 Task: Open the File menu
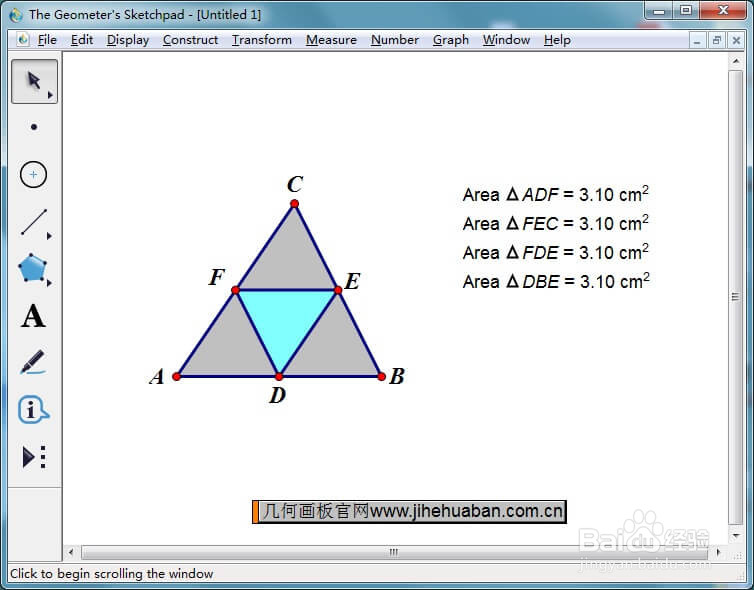pyautogui.click(x=47, y=40)
